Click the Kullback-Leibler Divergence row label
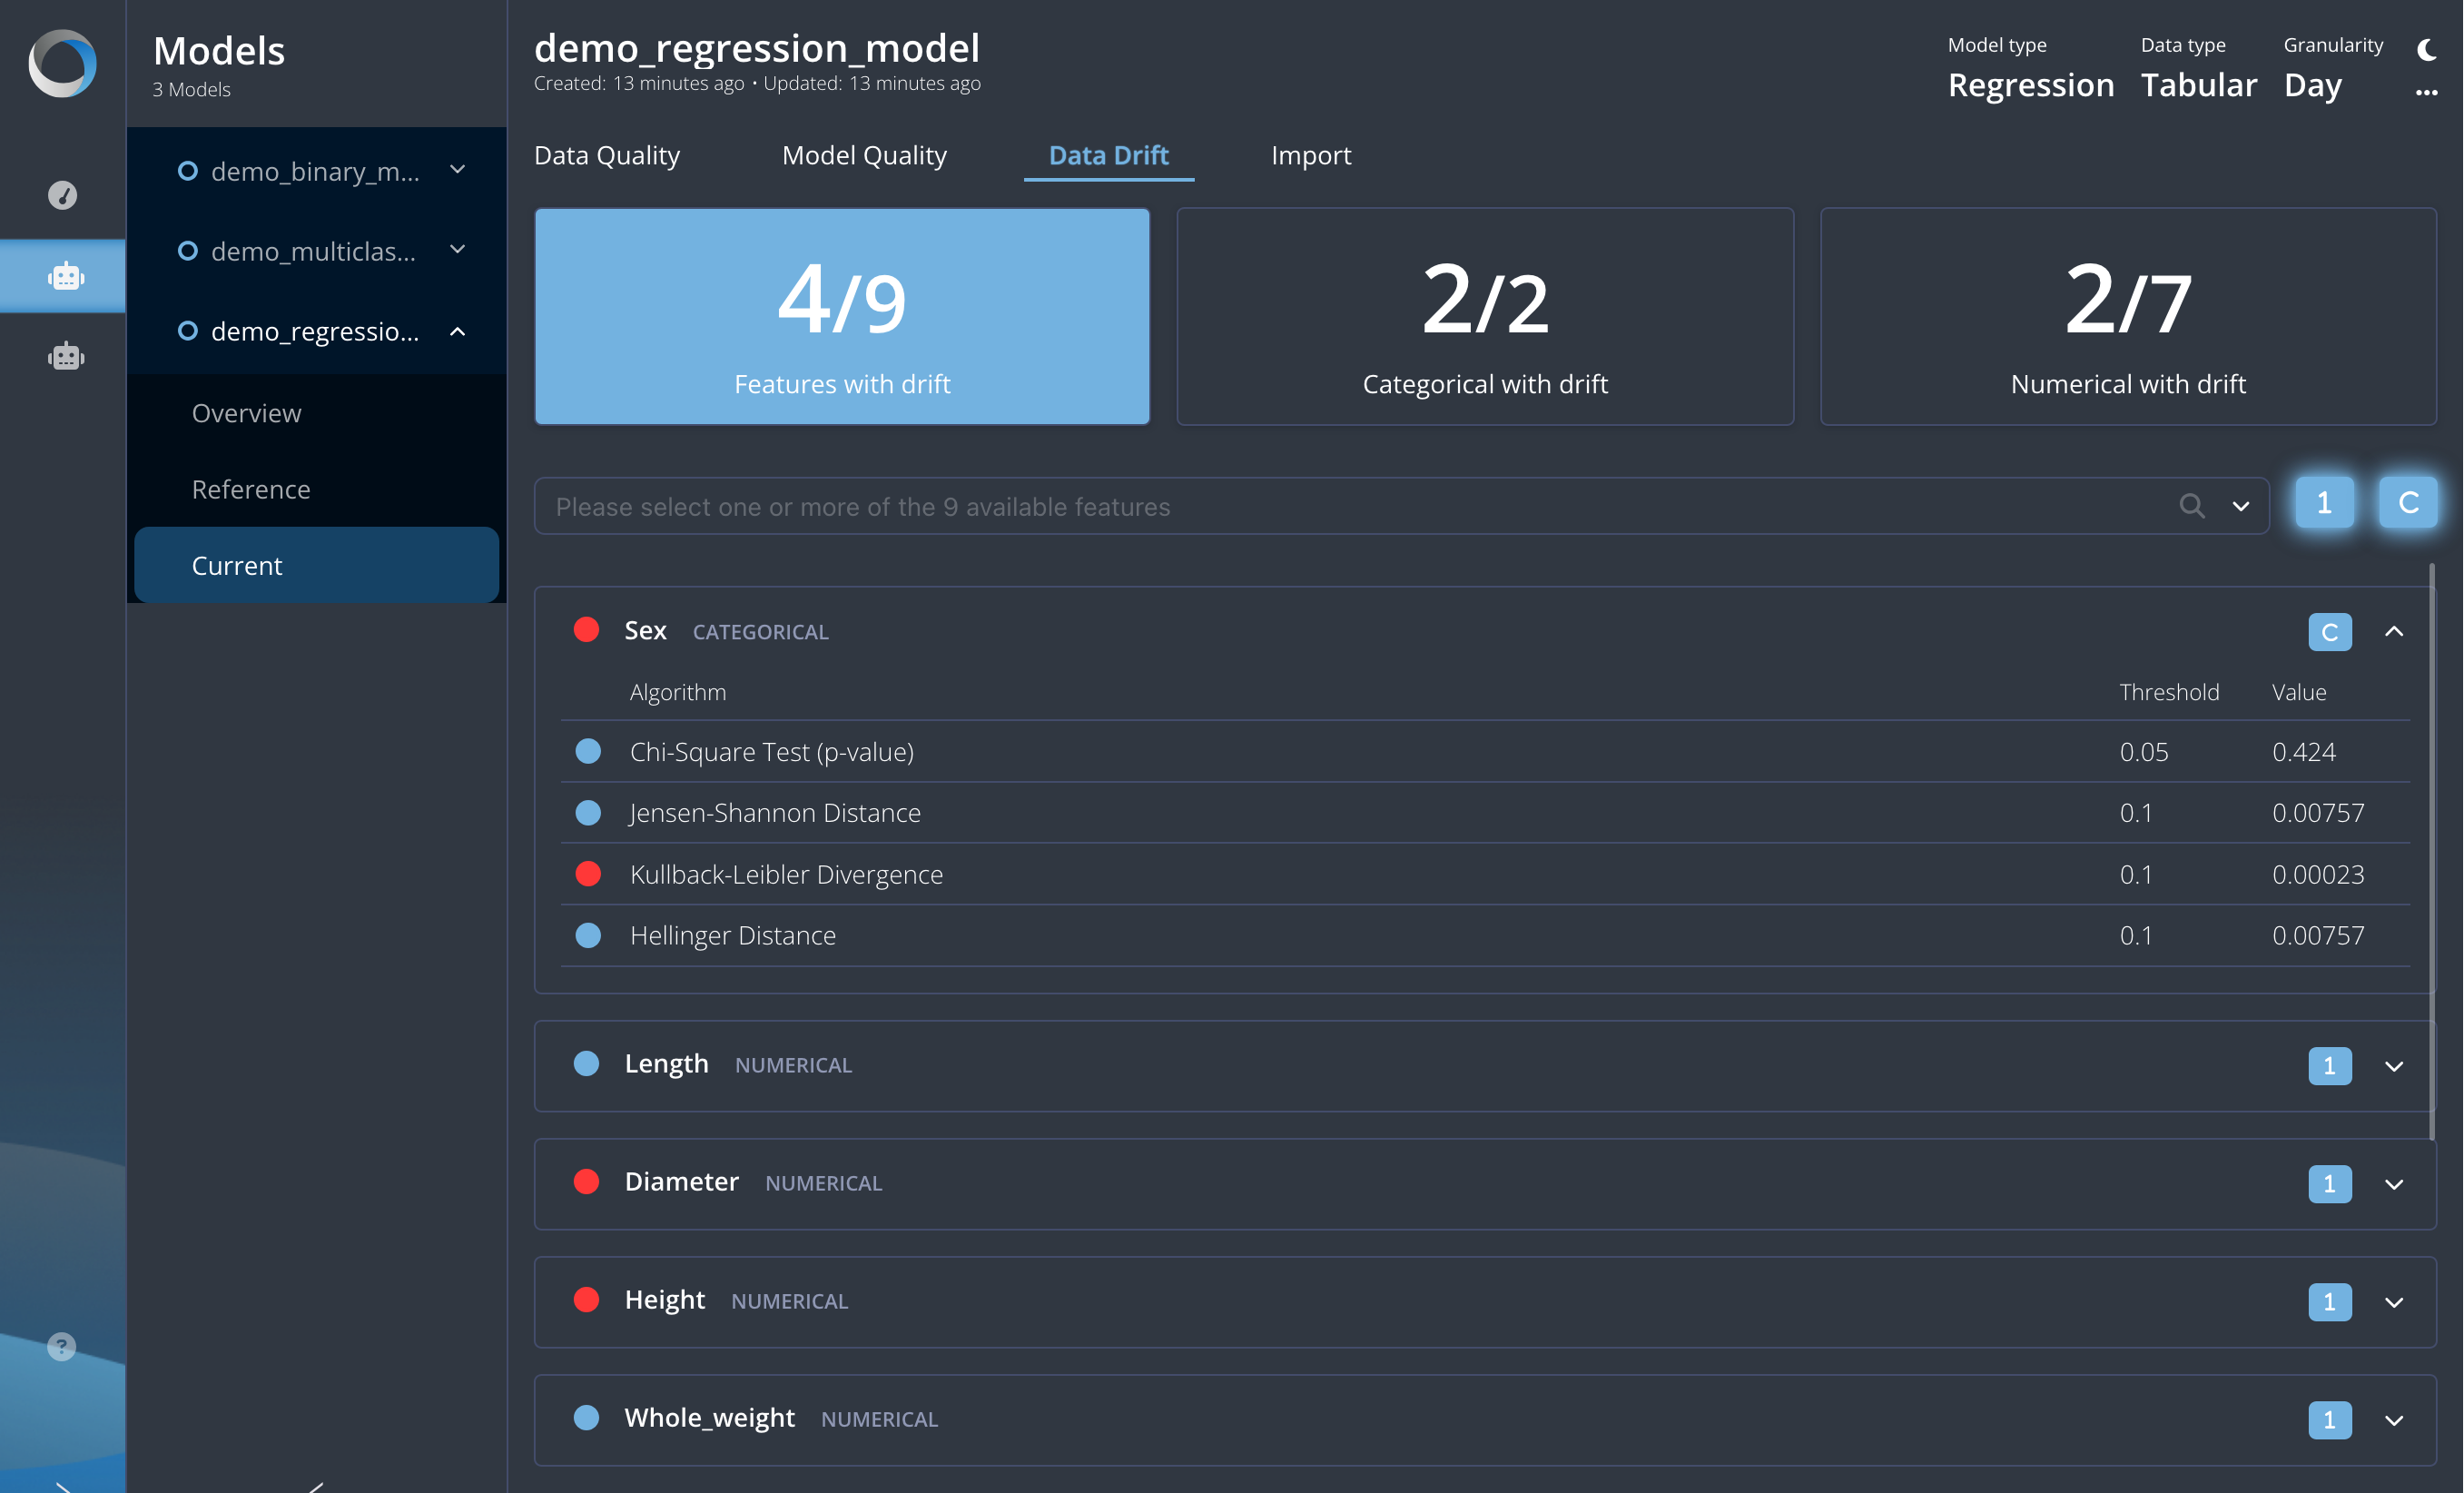The width and height of the screenshot is (2464, 1493). (786, 874)
